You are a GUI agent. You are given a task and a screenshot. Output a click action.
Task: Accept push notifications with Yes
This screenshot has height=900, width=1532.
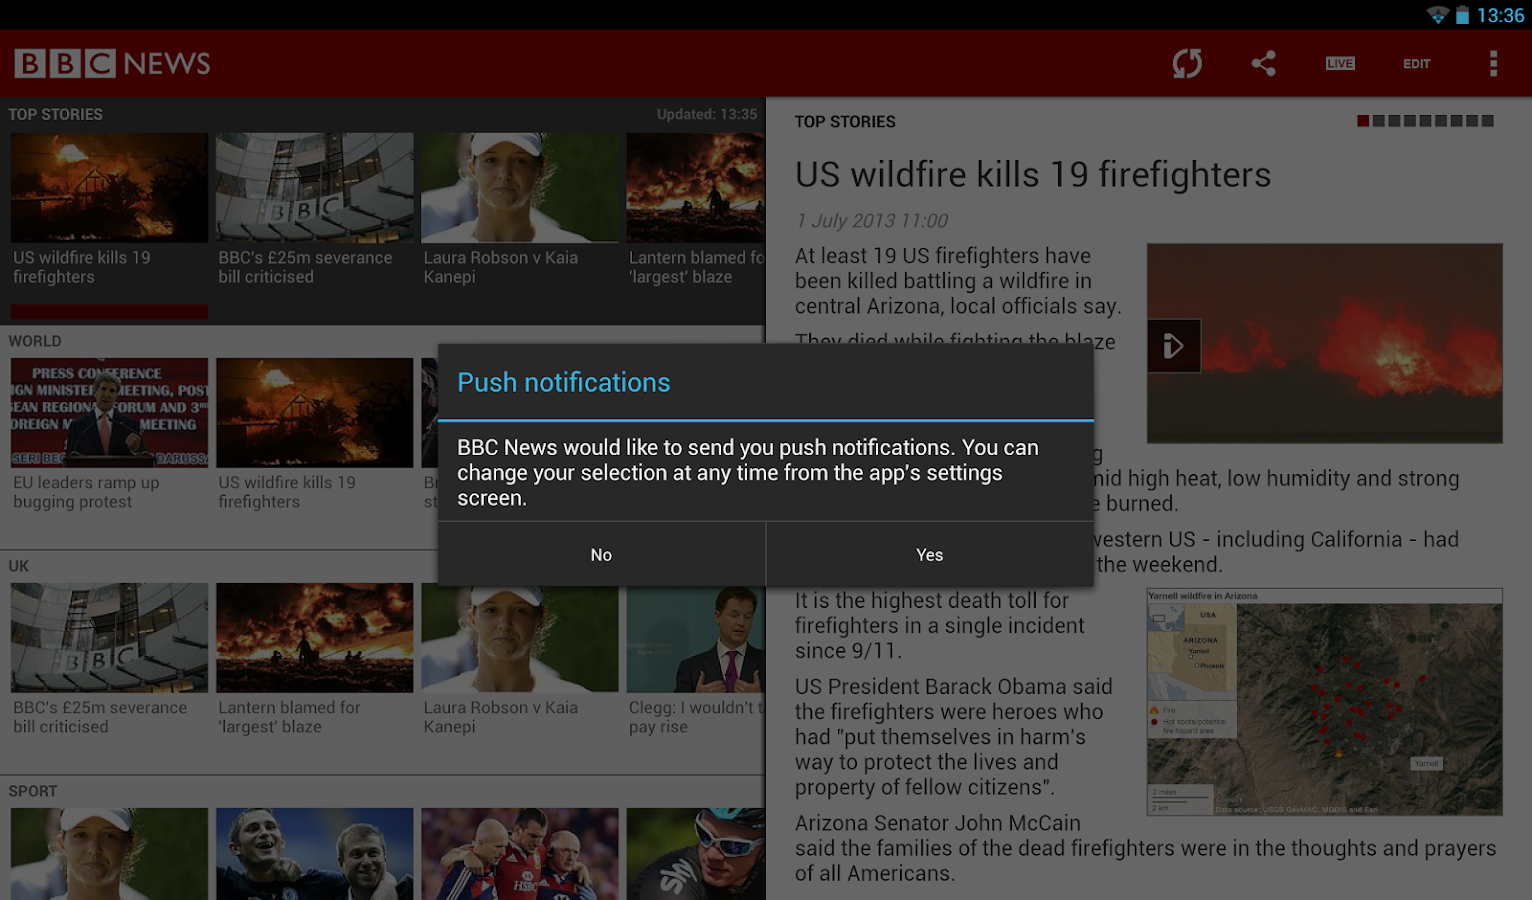[x=929, y=554]
